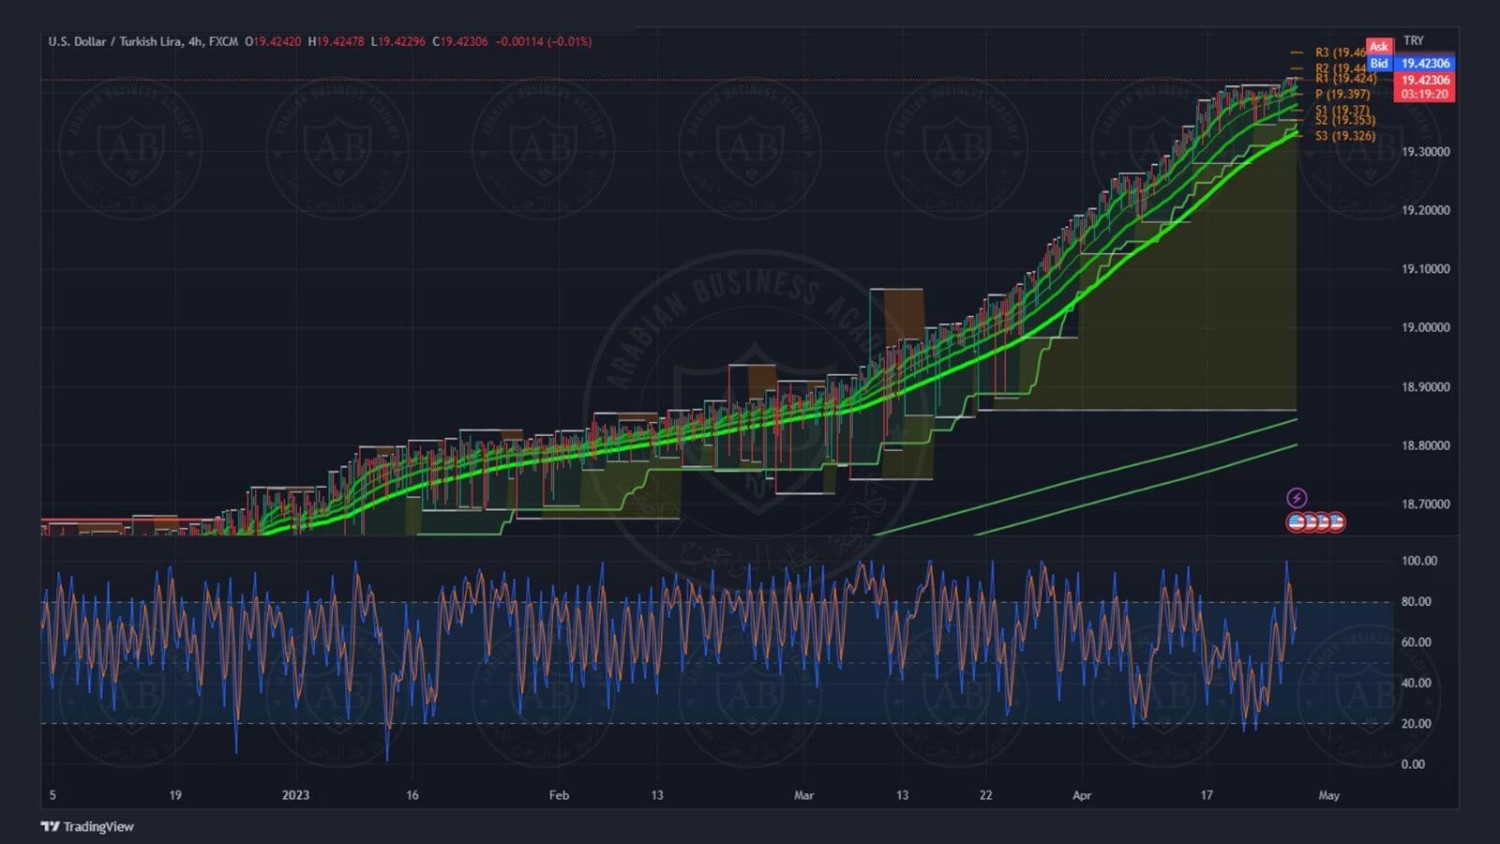
Task: Click 80.00 on the oscillator axis
Action: coord(1416,602)
